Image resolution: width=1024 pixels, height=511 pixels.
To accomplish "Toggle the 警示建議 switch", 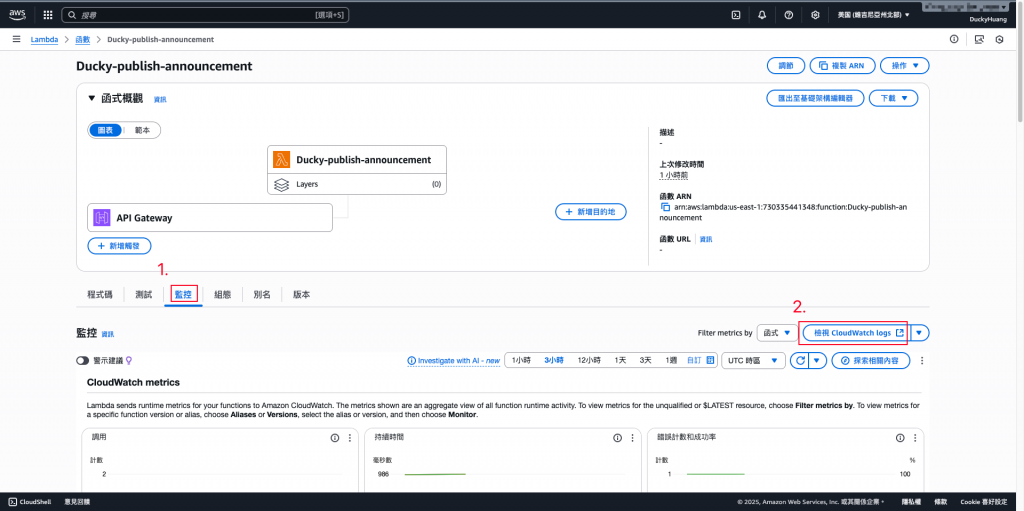I will (83, 360).
